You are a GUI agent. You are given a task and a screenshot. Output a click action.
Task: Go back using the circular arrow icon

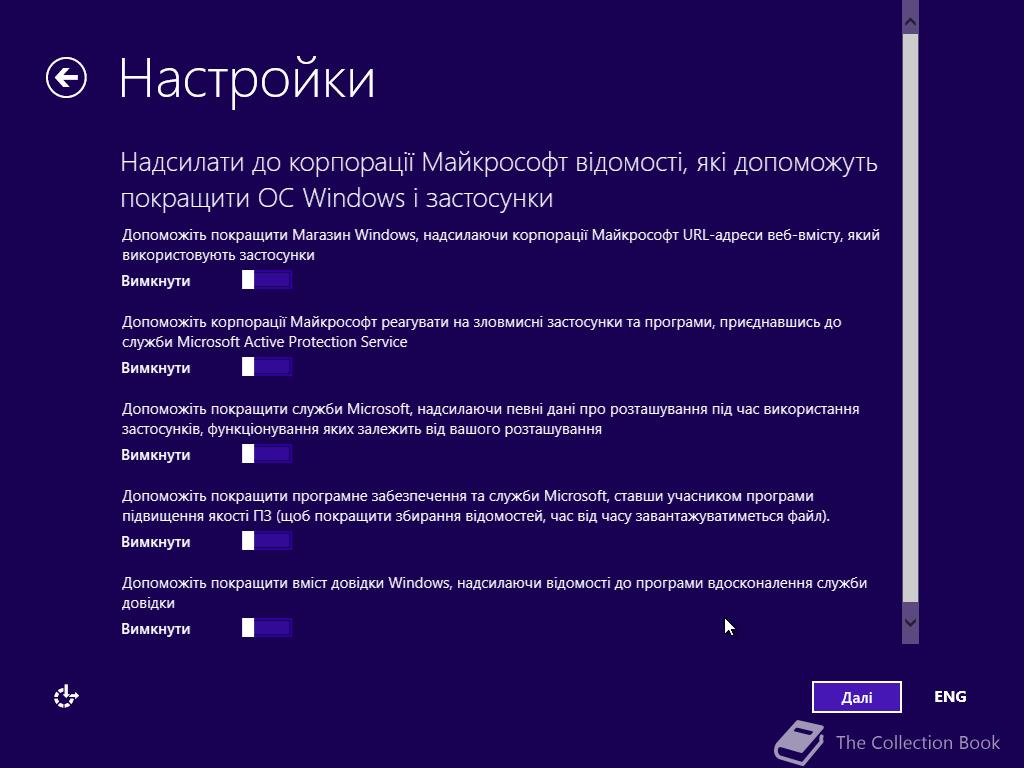[66, 78]
